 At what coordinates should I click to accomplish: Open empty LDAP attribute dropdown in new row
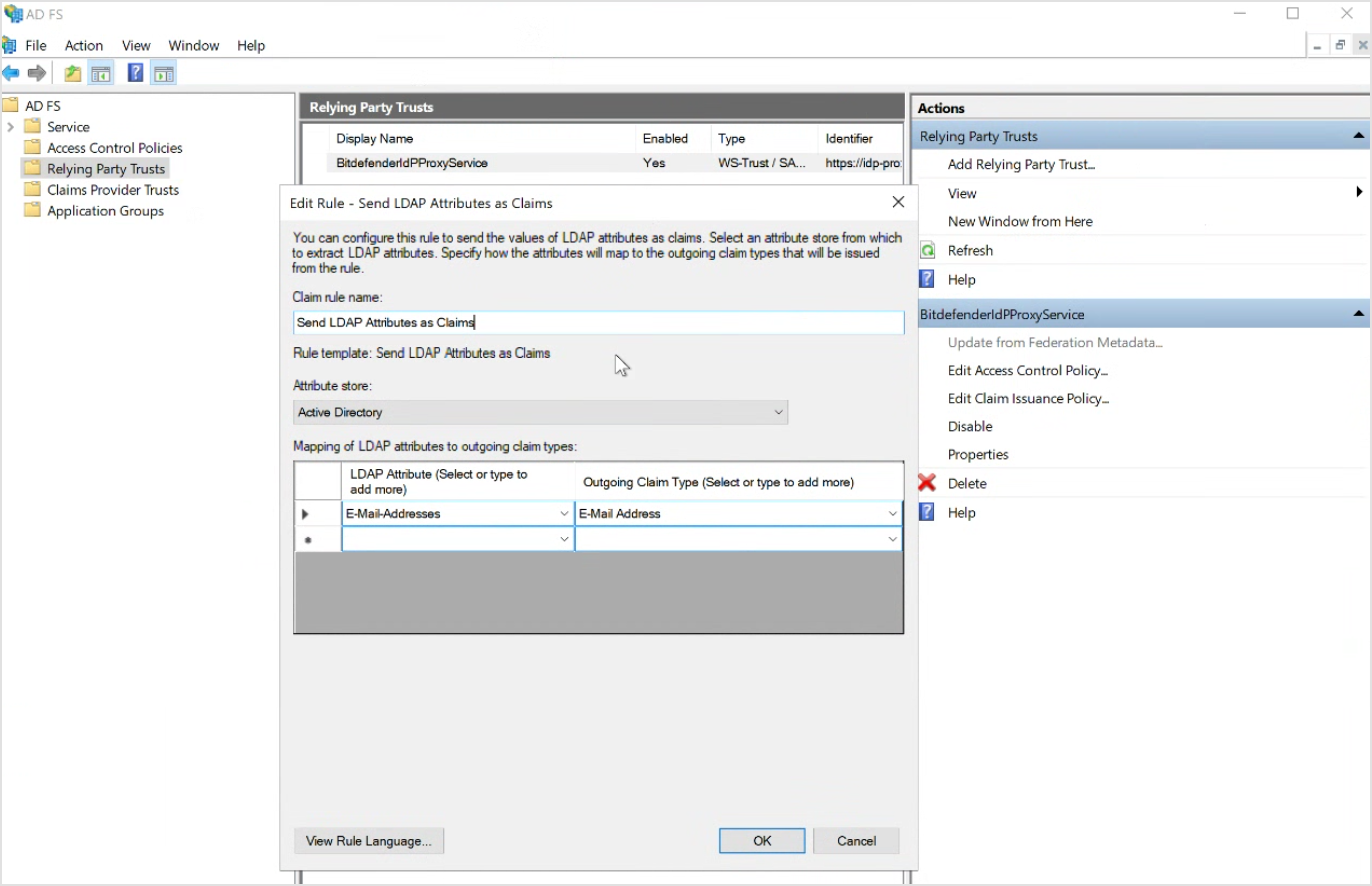(564, 539)
